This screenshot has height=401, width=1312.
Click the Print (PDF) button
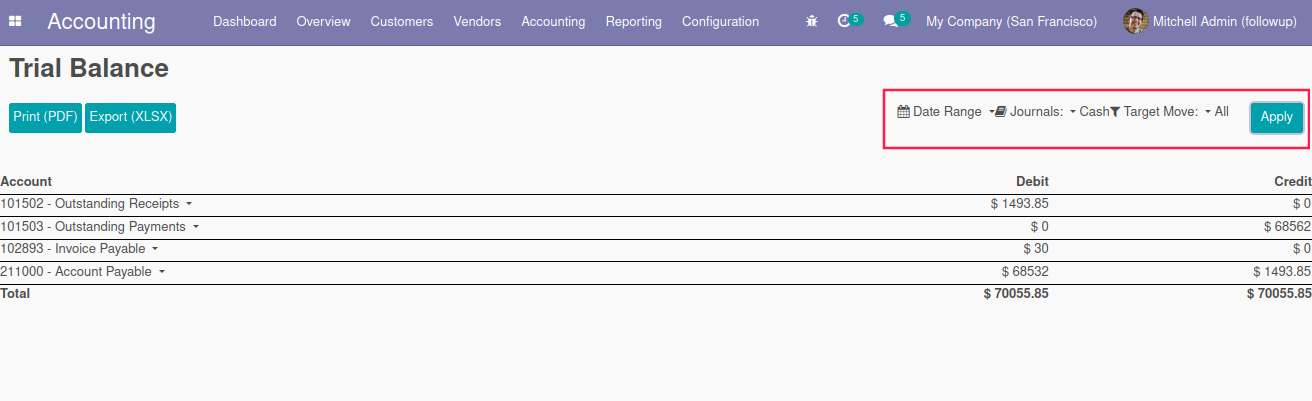45,117
